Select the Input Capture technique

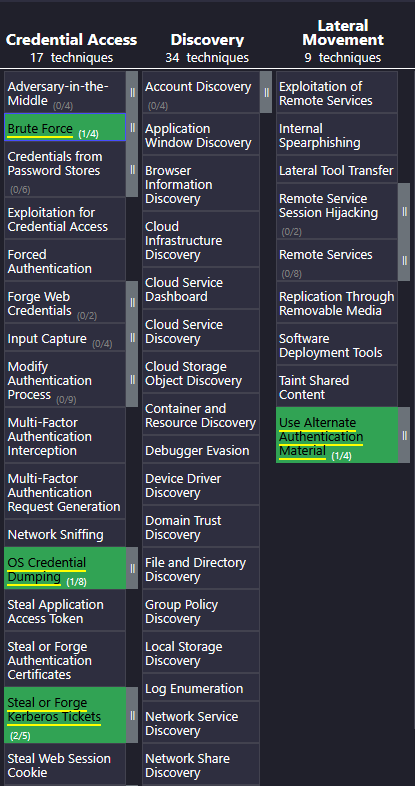tap(65, 337)
